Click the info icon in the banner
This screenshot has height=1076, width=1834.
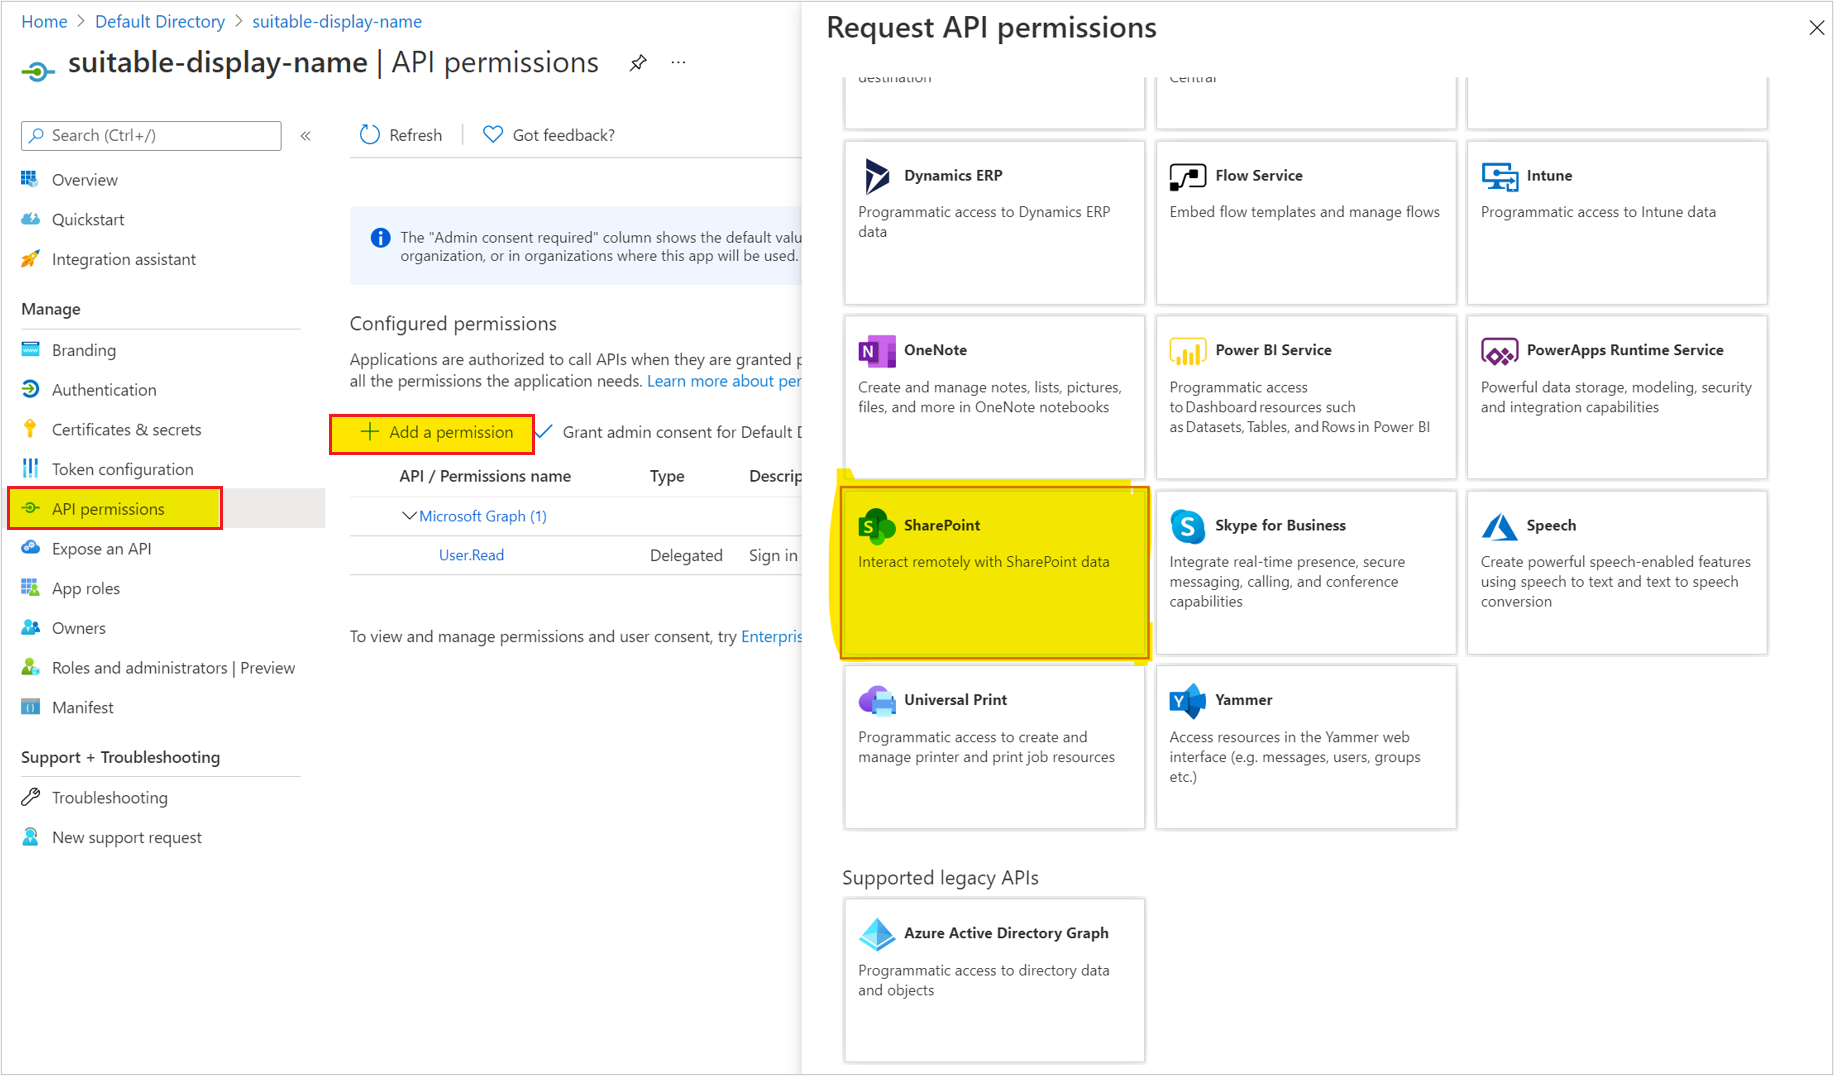pyautogui.click(x=380, y=238)
